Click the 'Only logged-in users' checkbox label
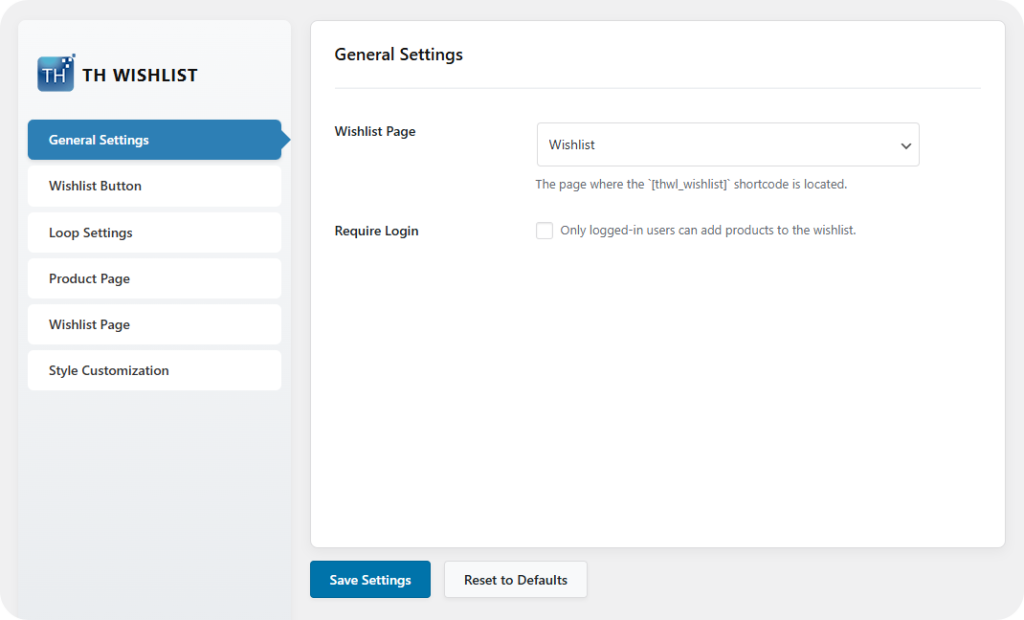The height and width of the screenshot is (620, 1024). point(708,230)
